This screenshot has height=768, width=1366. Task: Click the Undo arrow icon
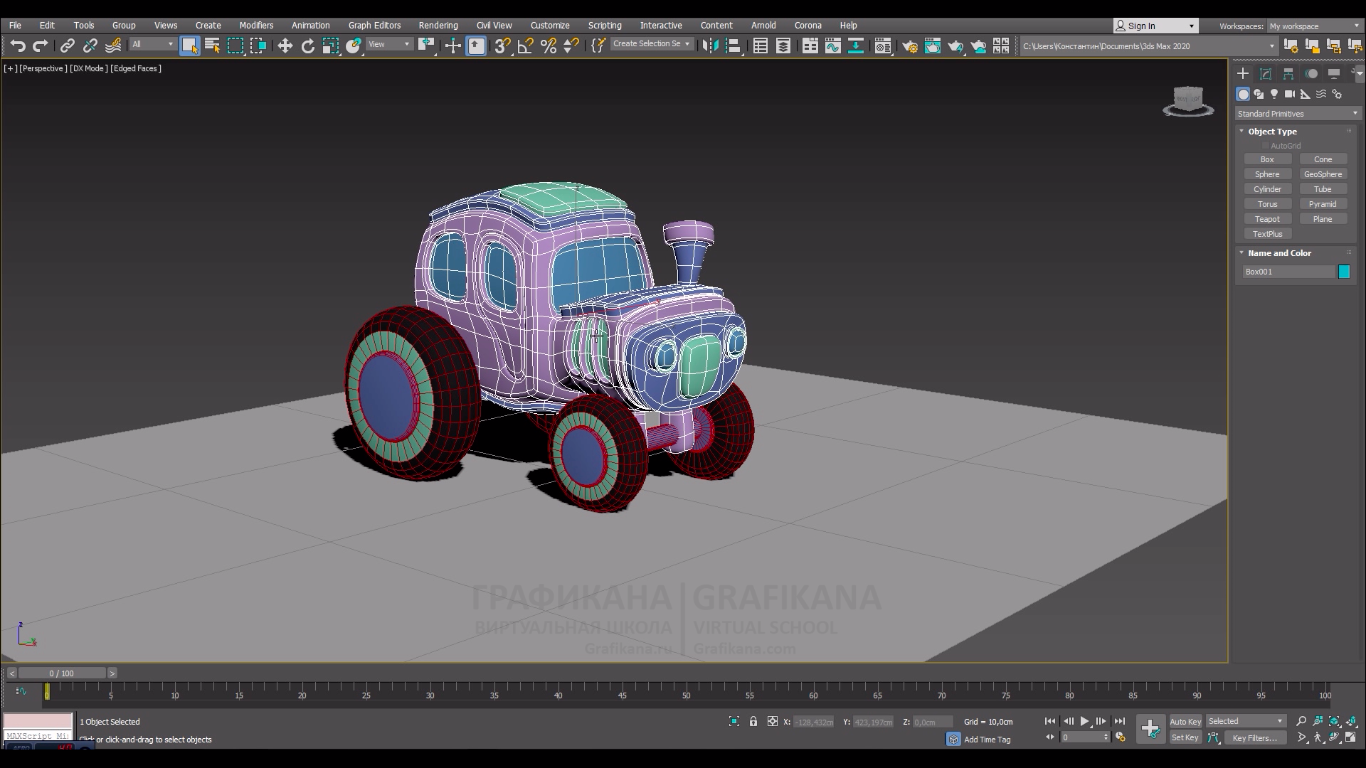click(17, 46)
